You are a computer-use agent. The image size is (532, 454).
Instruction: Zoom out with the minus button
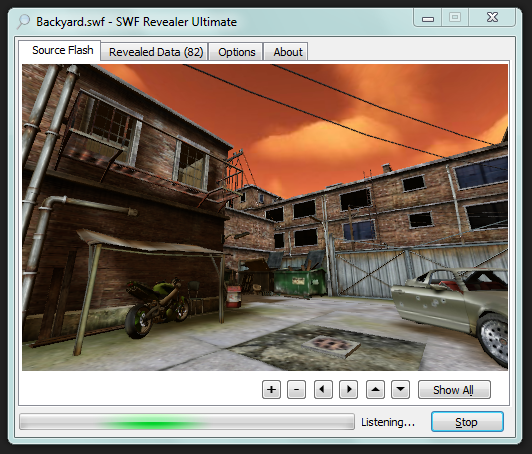[296, 389]
